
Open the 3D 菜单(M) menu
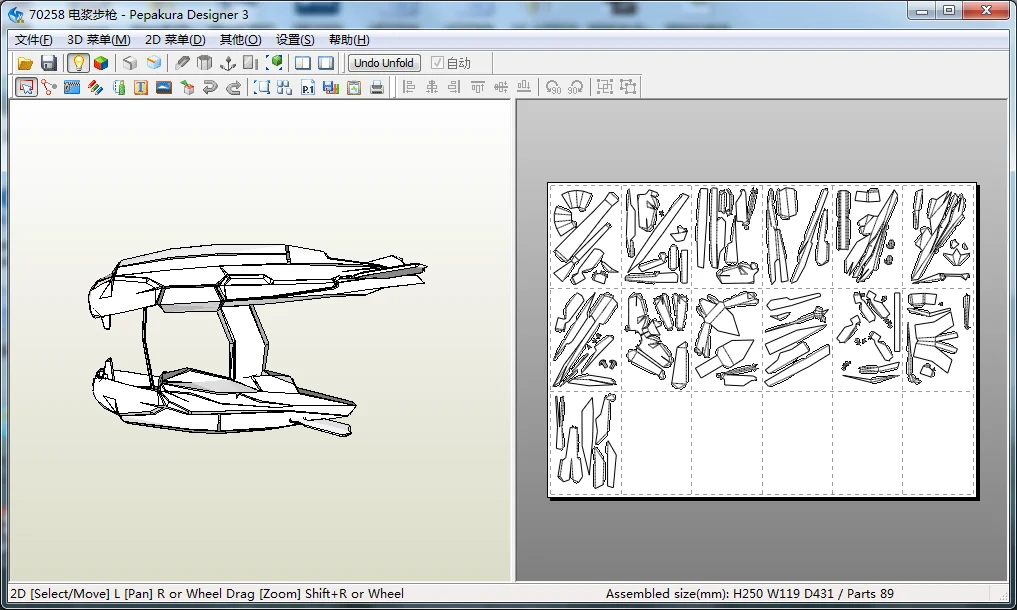99,40
